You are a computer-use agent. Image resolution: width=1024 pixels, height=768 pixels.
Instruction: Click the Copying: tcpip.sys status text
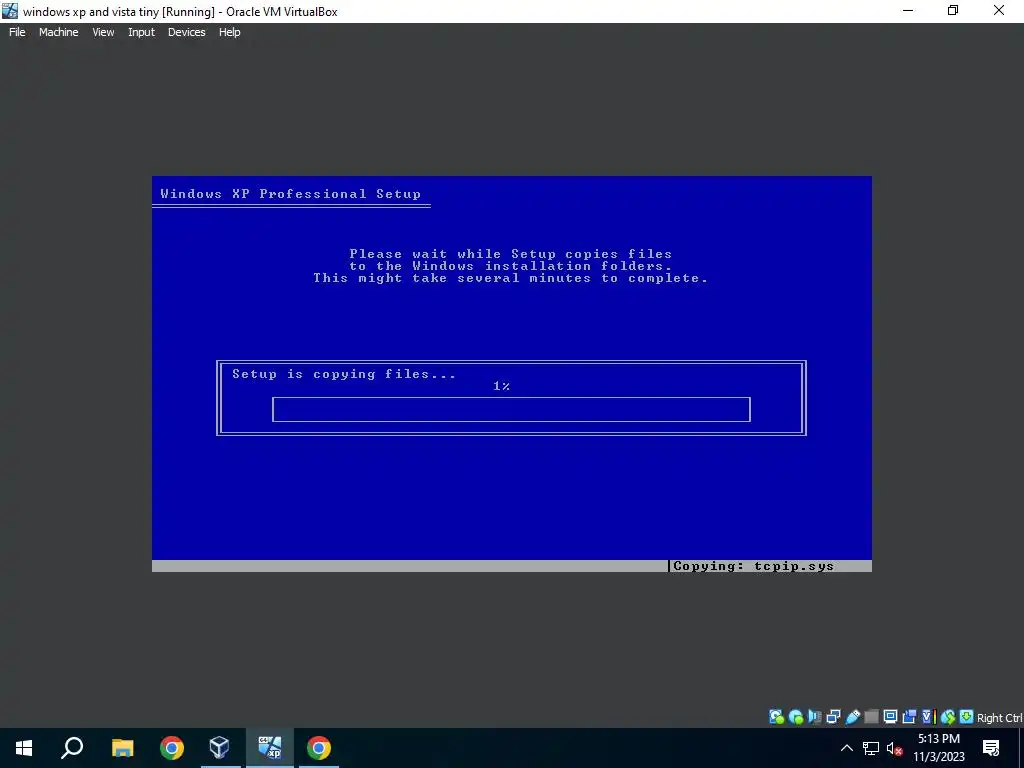(x=754, y=566)
